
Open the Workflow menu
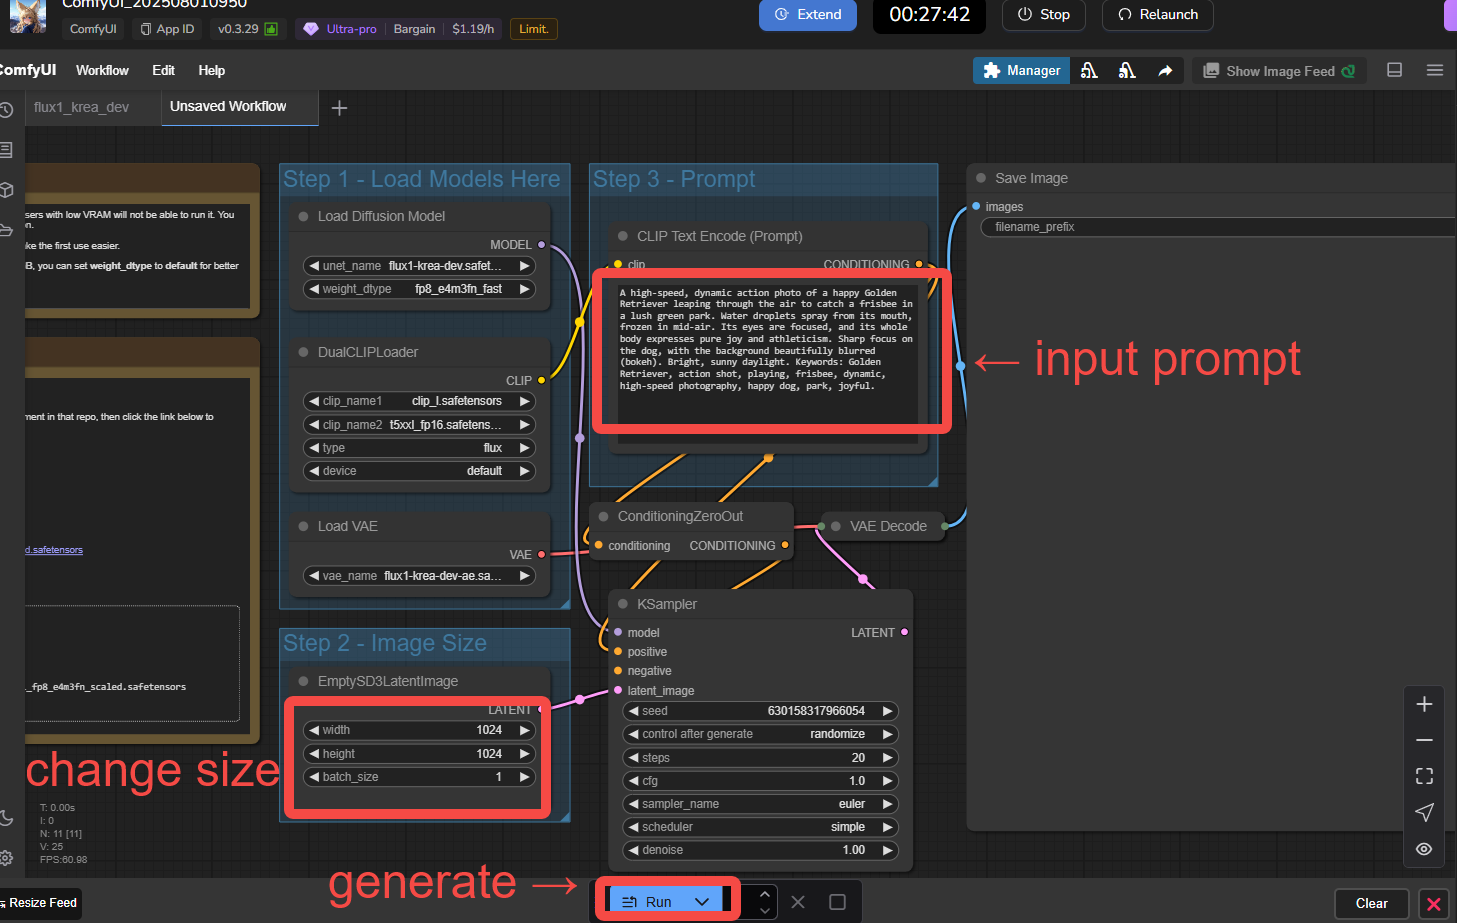[102, 70]
